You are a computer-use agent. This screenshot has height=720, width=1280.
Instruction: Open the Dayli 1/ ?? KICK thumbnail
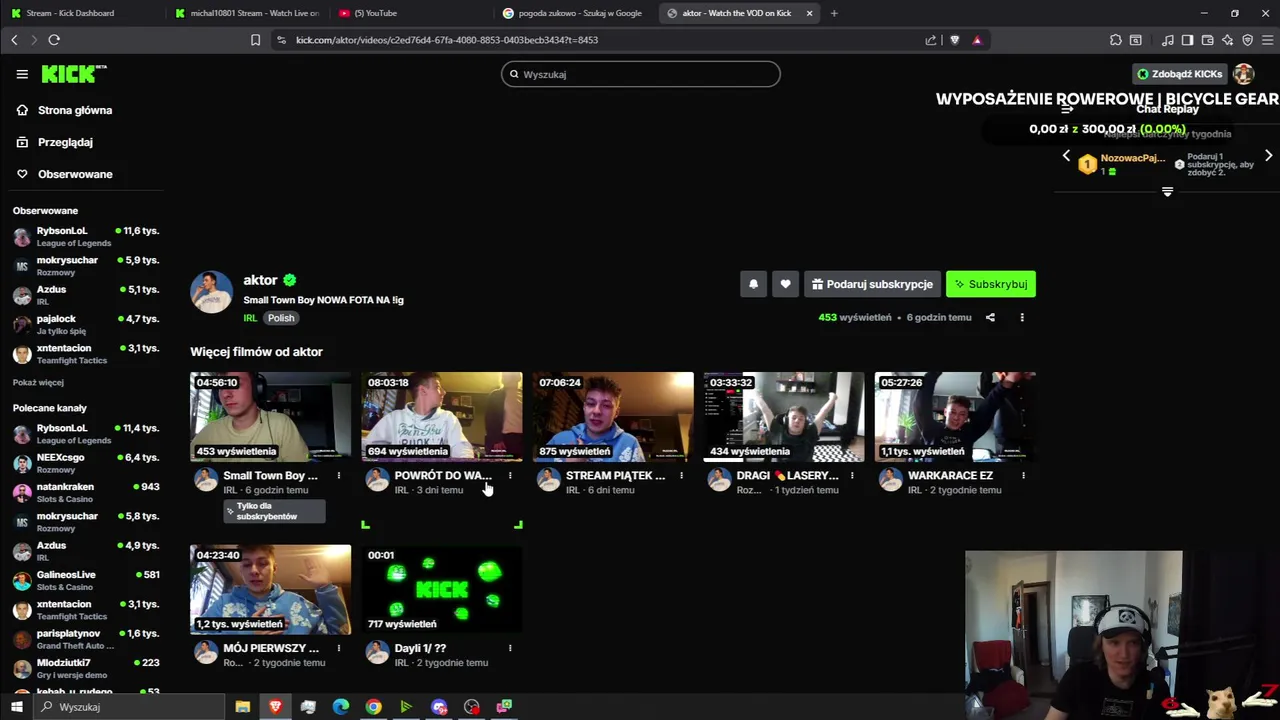[x=442, y=589]
